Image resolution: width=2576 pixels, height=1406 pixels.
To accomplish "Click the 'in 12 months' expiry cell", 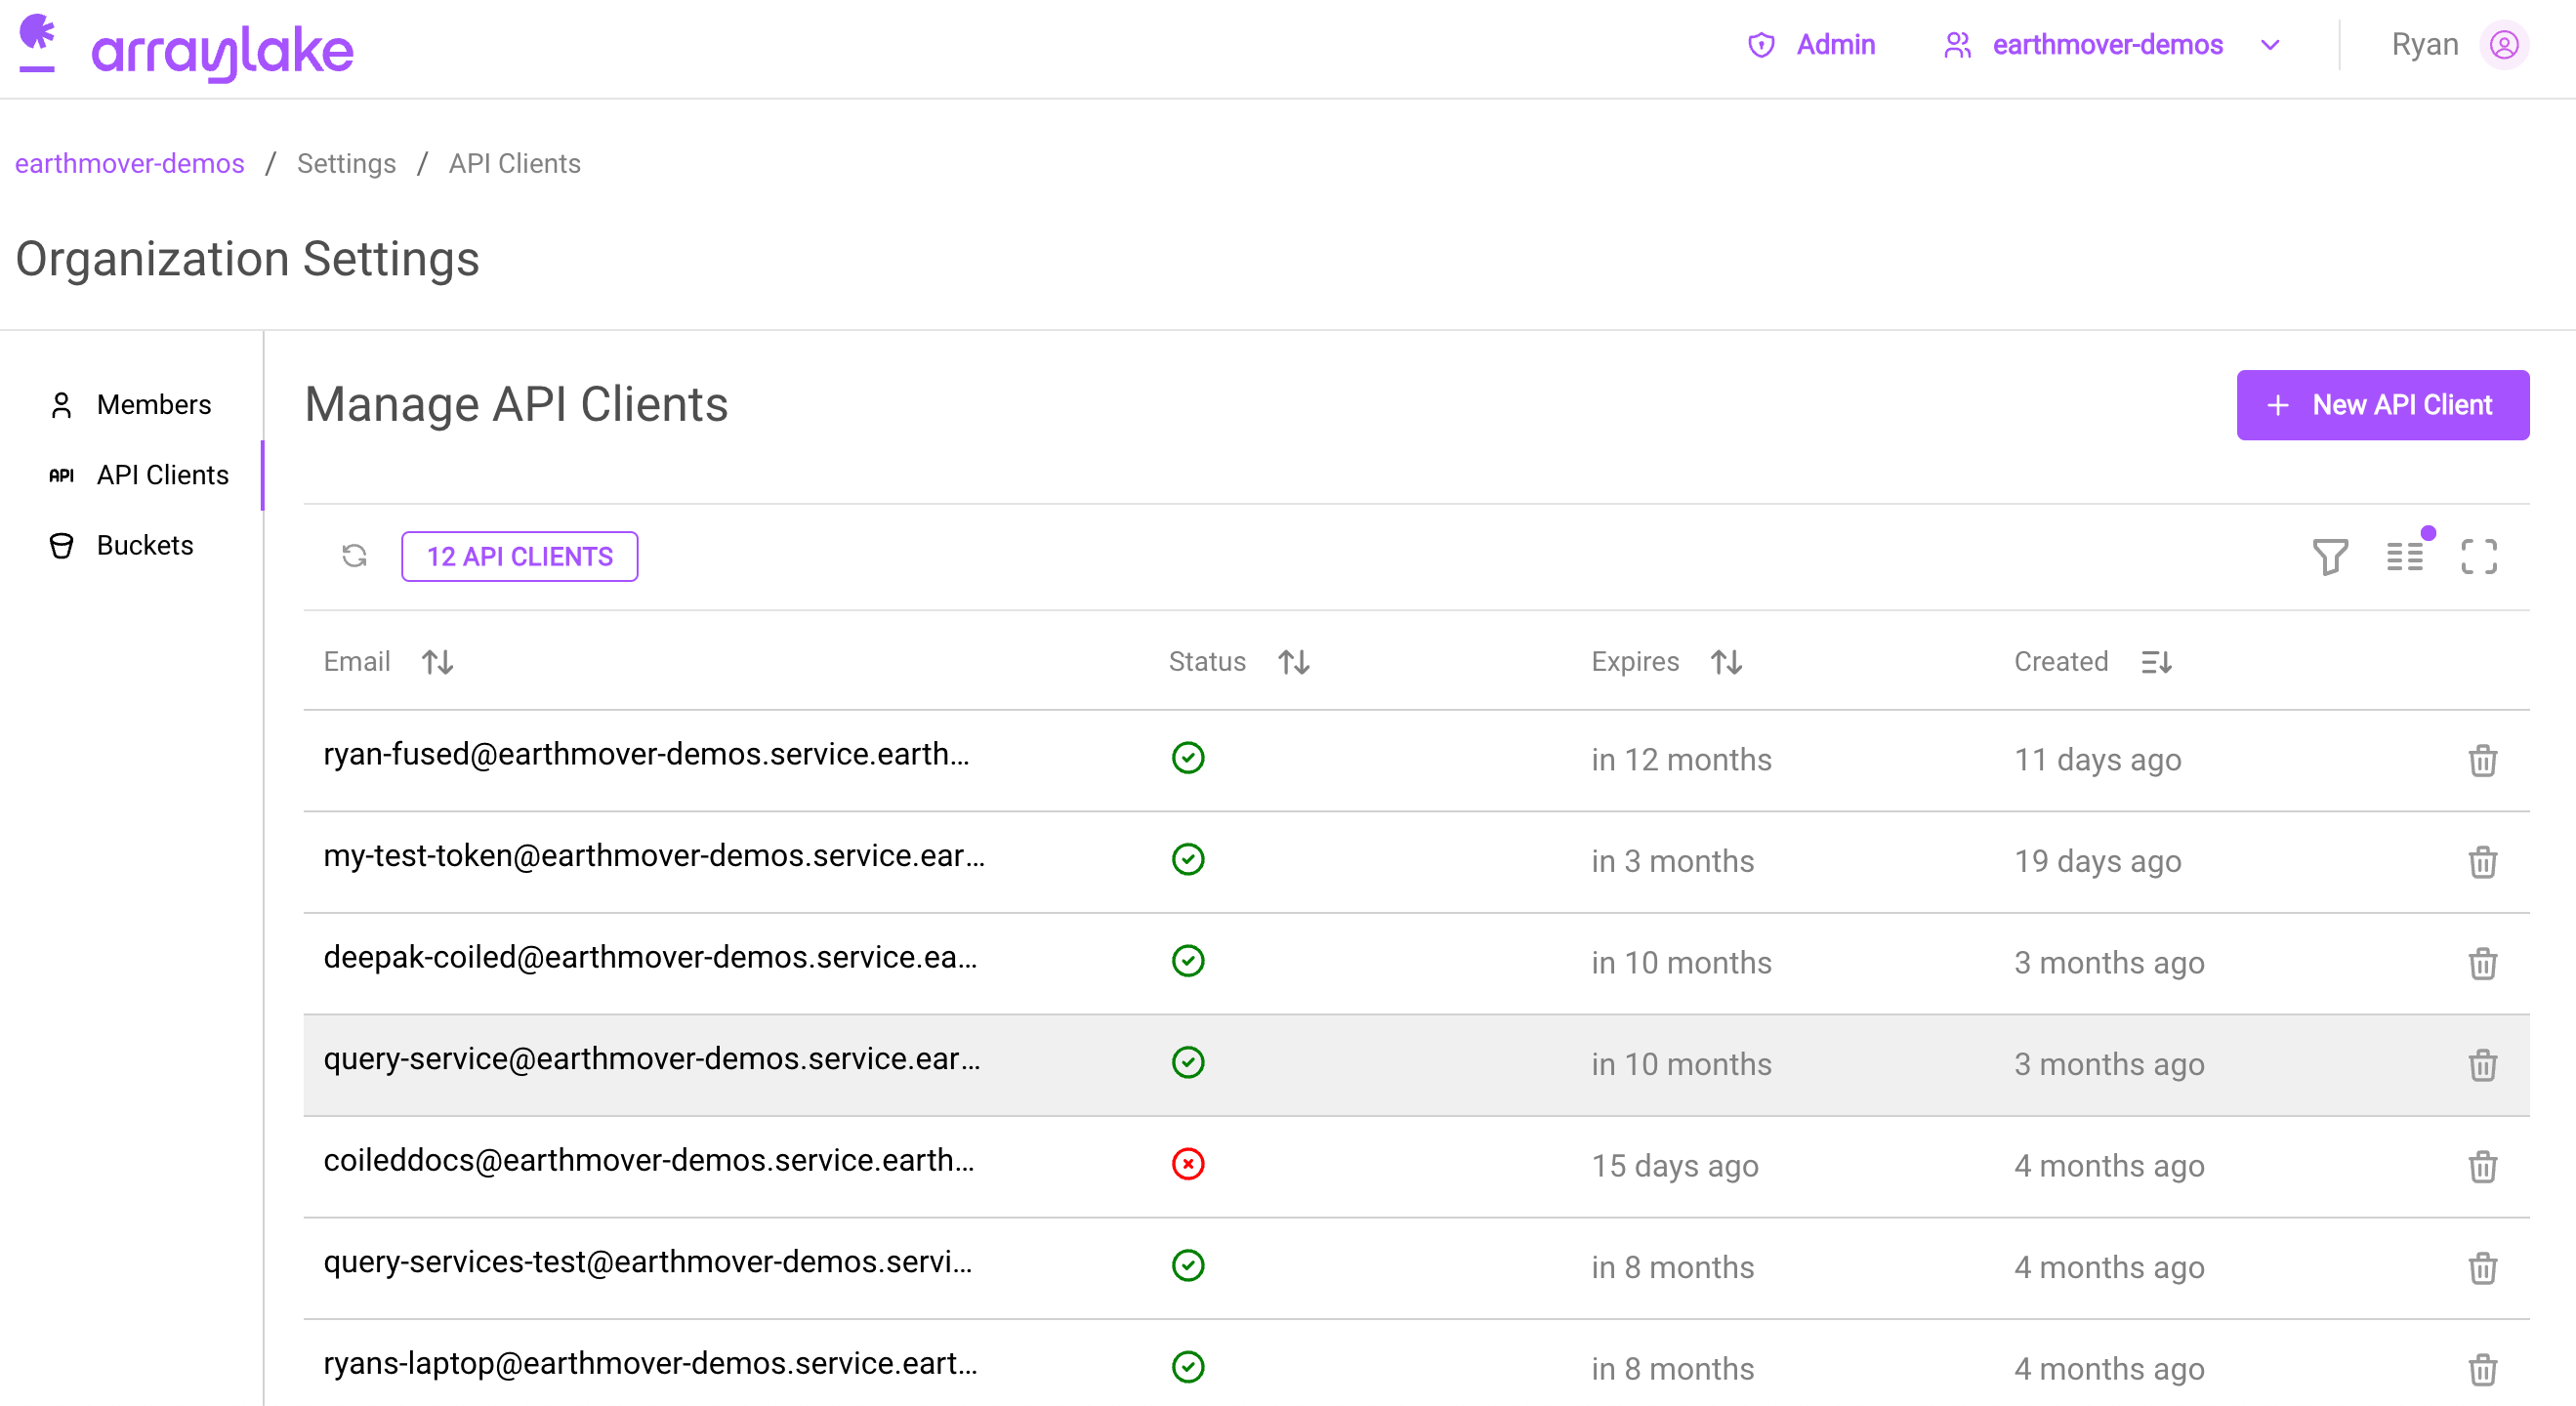I will (1681, 760).
